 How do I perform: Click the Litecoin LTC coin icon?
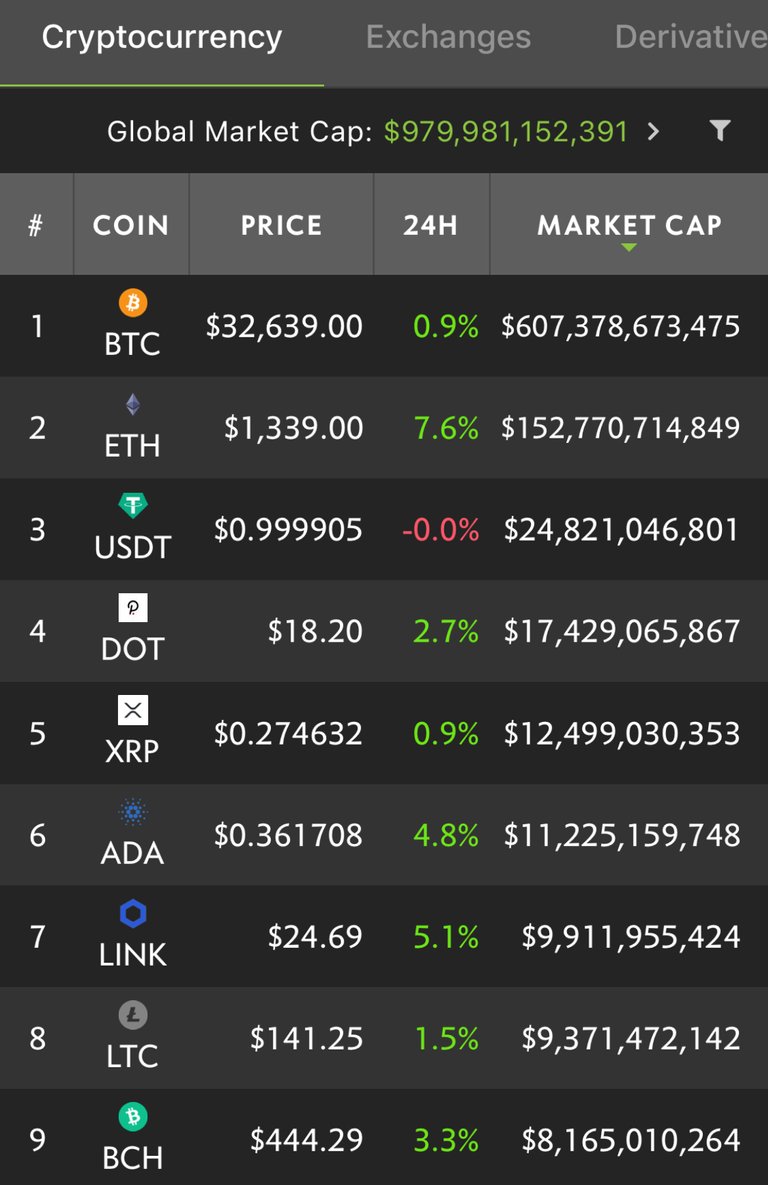click(133, 1015)
